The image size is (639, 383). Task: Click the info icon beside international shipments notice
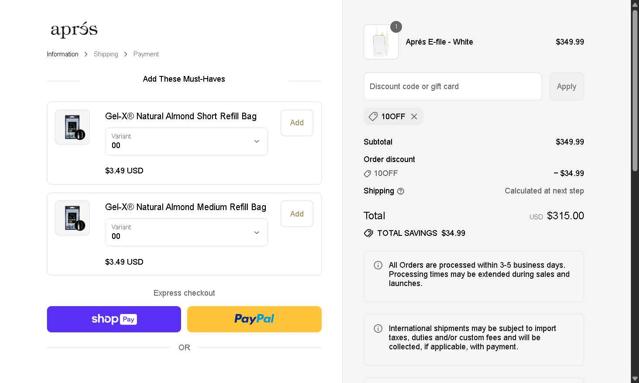(x=378, y=328)
